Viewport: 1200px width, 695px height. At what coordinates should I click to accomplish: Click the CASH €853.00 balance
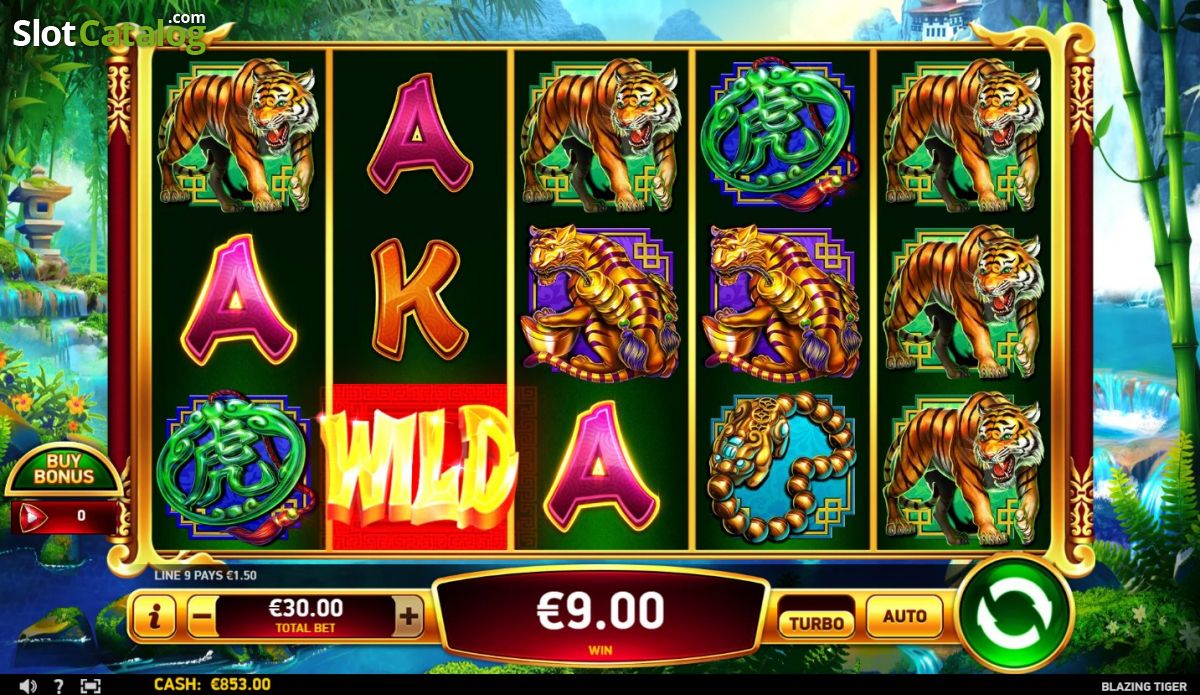[212, 684]
